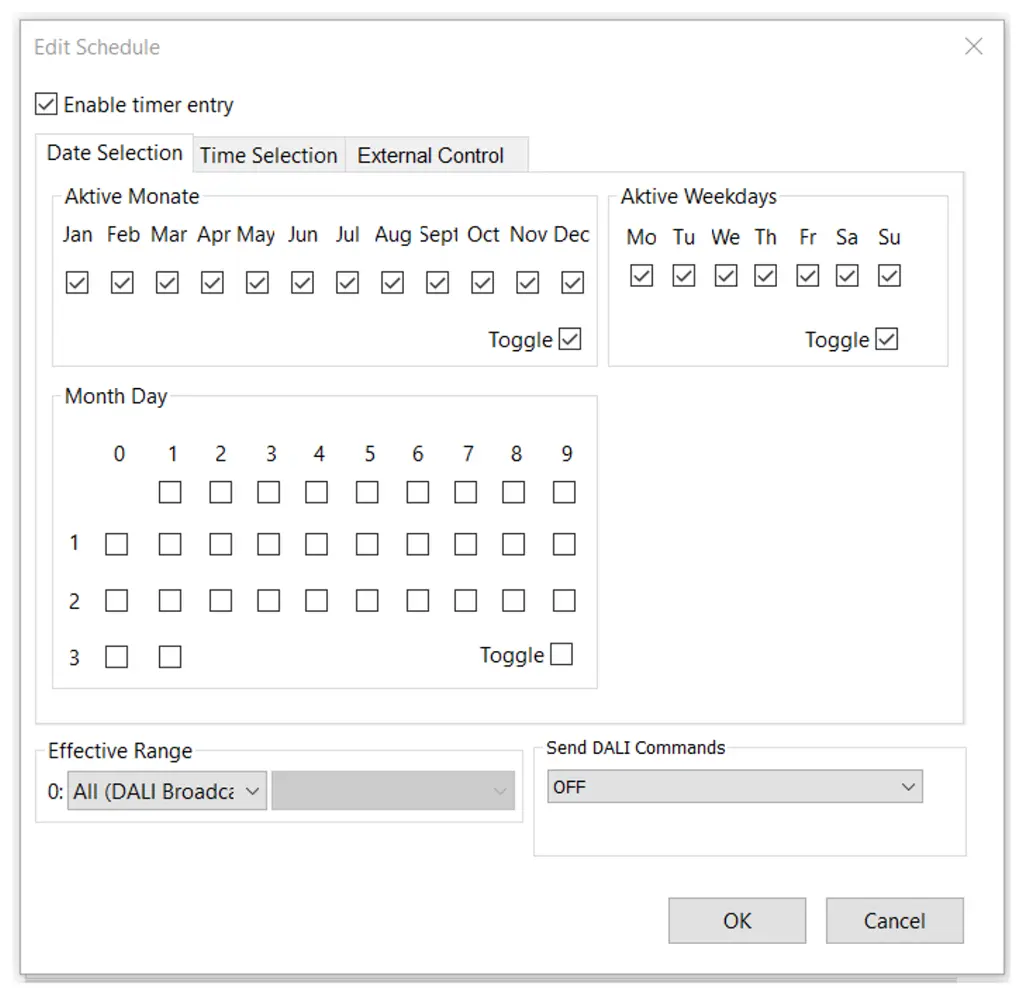Uncheck the Su weekday checkbox
Viewport: 1024px width, 998px height.
click(x=889, y=275)
